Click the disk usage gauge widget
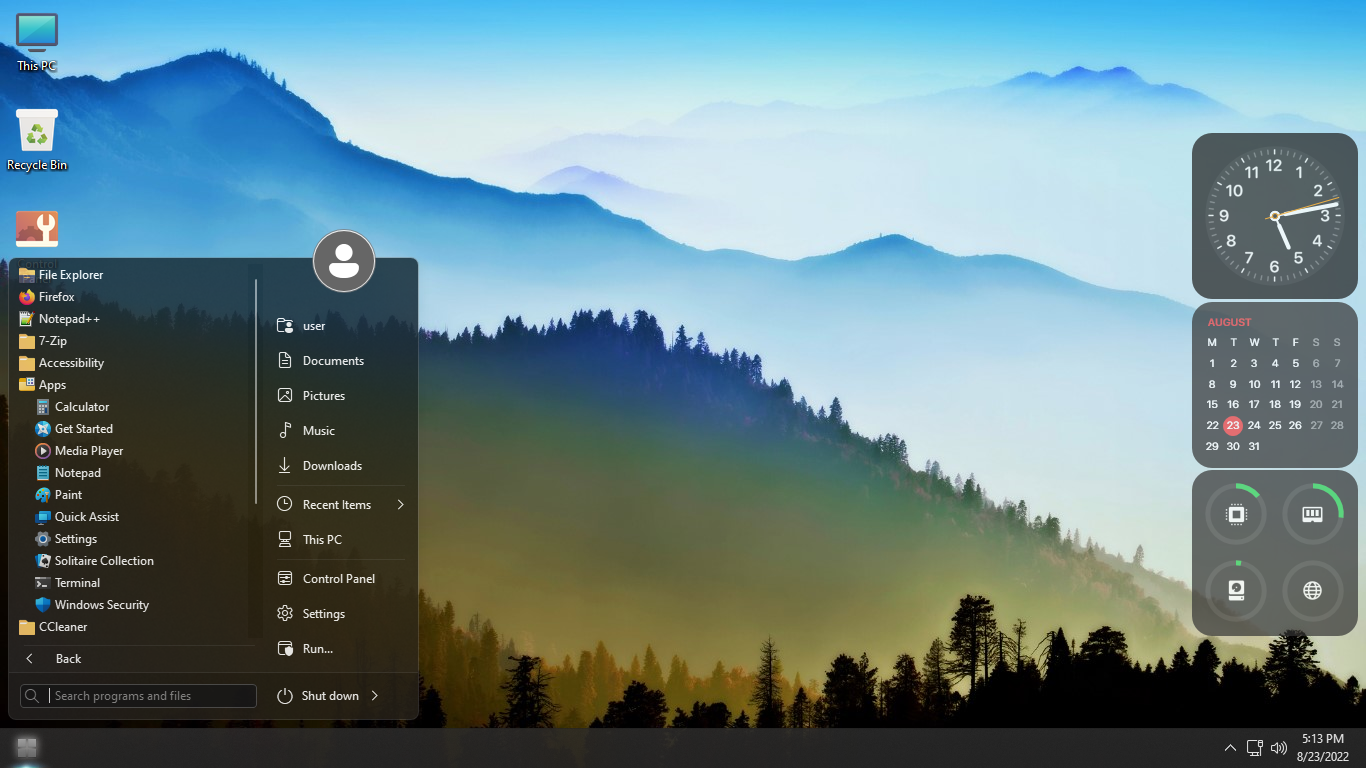This screenshot has width=1366, height=768. 1237,590
